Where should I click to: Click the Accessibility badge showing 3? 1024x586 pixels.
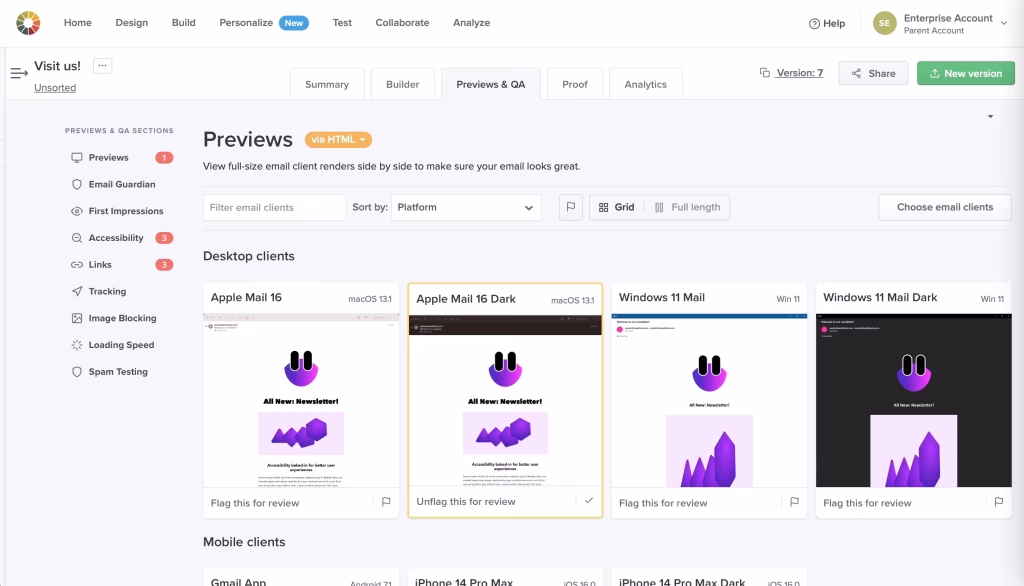click(164, 238)
